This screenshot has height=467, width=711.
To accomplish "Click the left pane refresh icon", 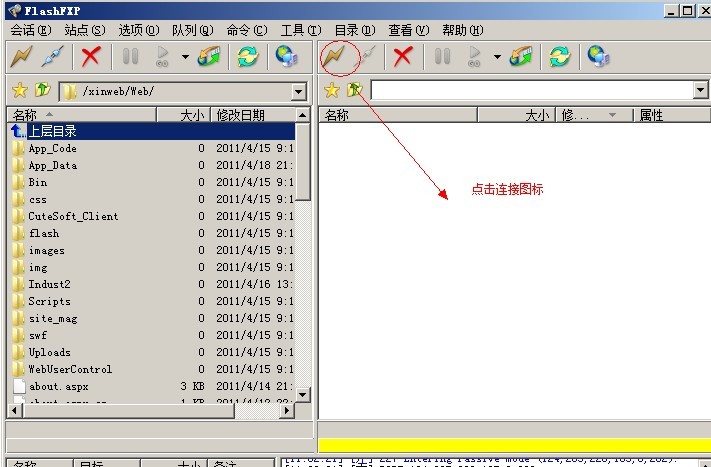I will coord(248,57).
